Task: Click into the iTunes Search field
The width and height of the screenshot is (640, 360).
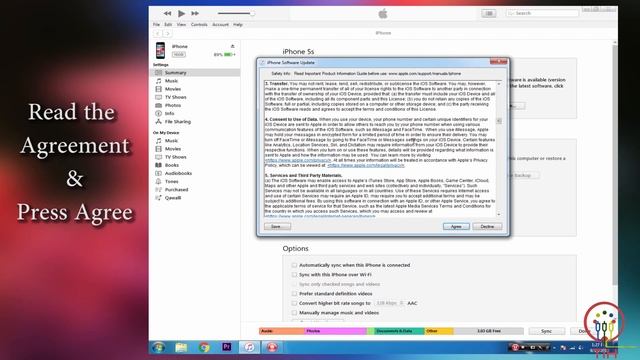Action: pyautogui.click(x=542, y=13)
